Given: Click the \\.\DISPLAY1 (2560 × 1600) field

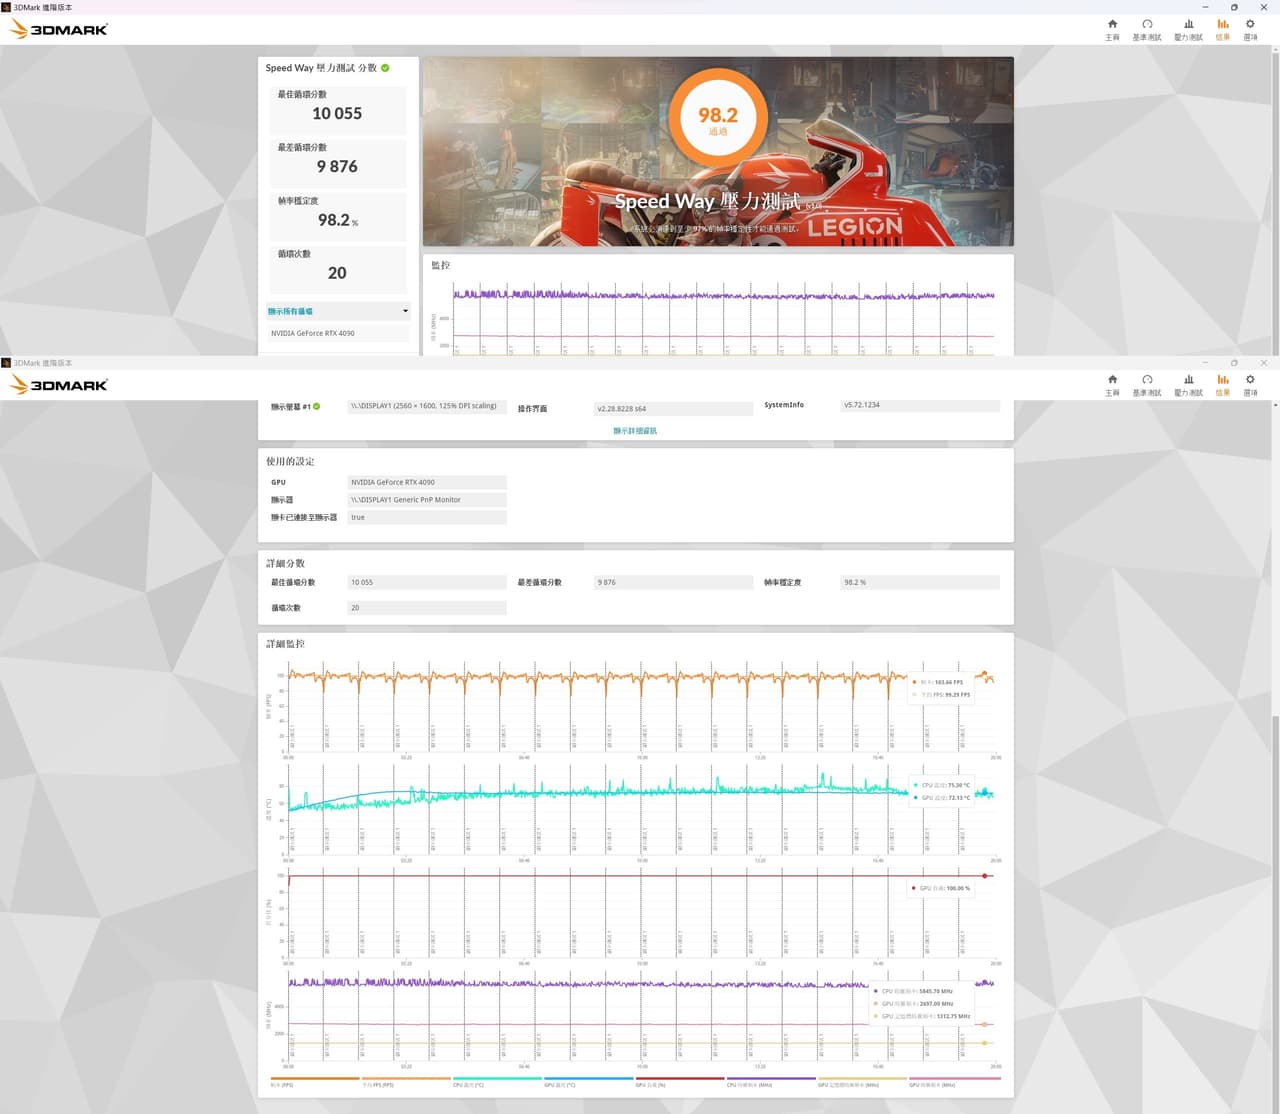Looking at the screenshot, I should (x=427, y=406).
